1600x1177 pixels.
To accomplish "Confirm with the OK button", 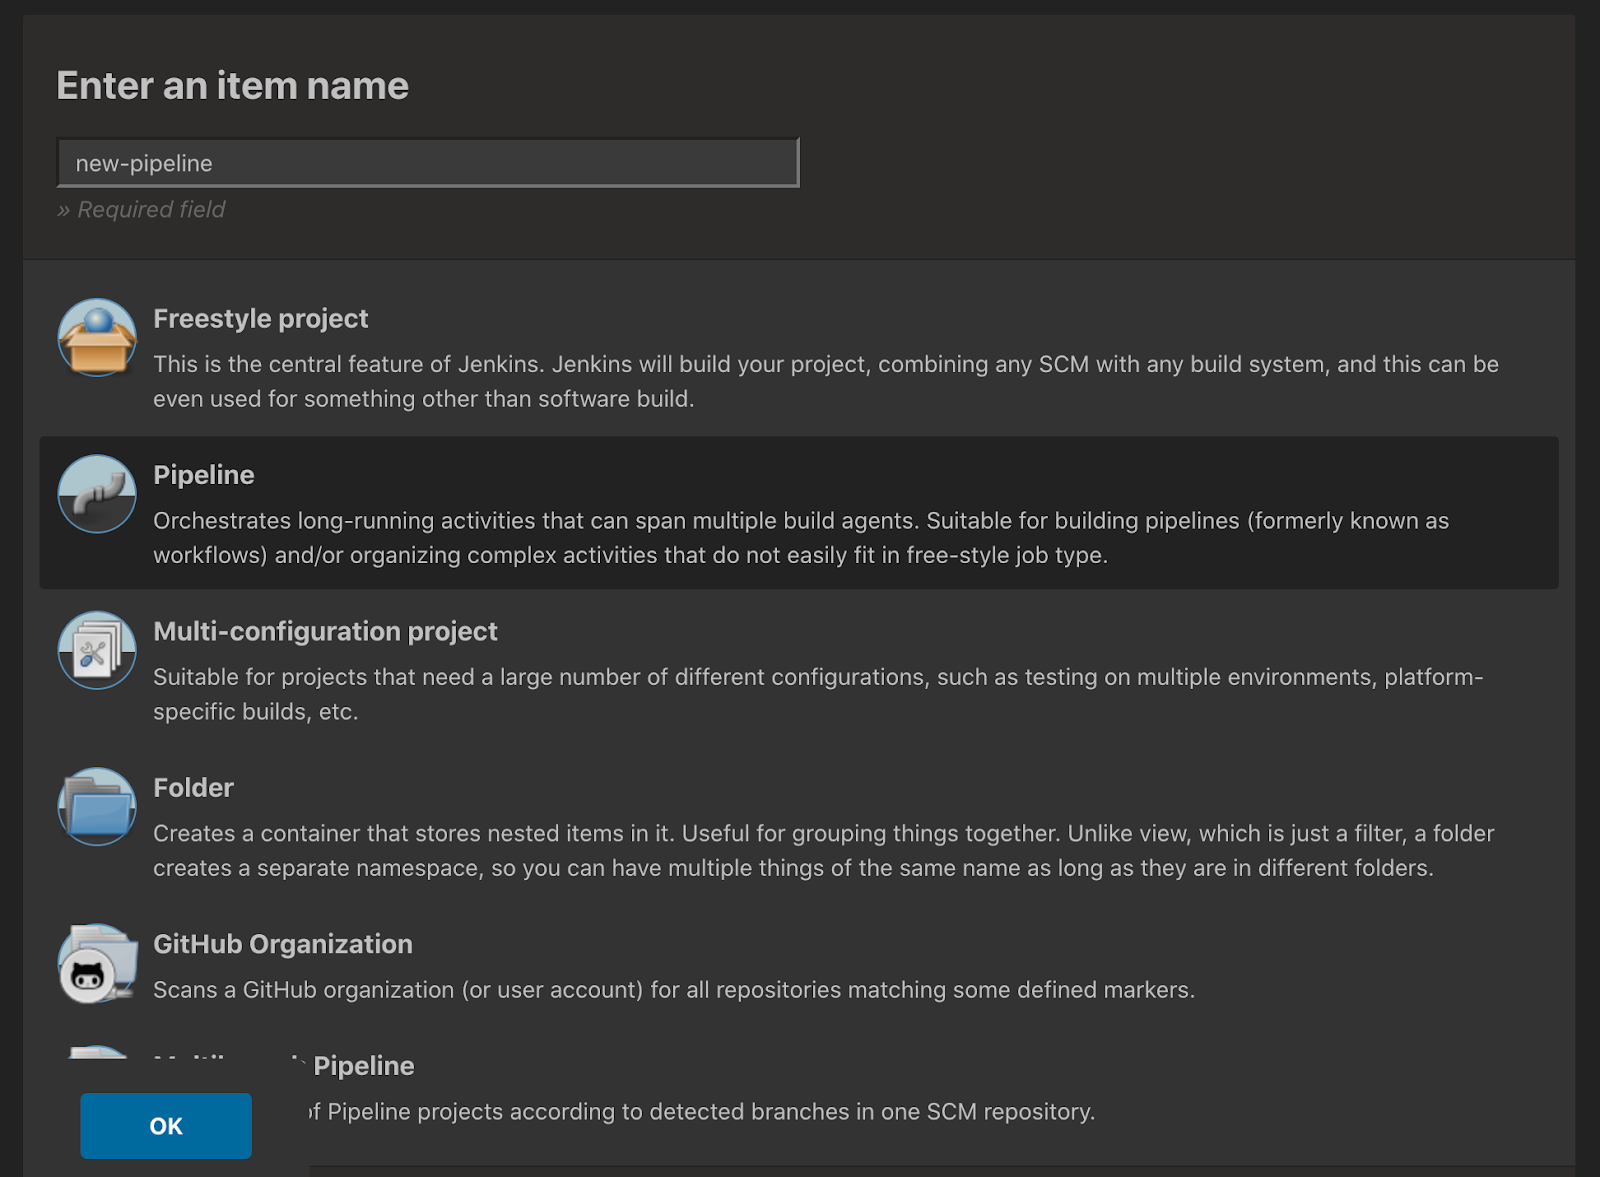I will pyautogui.click(x=166, y=1126).
